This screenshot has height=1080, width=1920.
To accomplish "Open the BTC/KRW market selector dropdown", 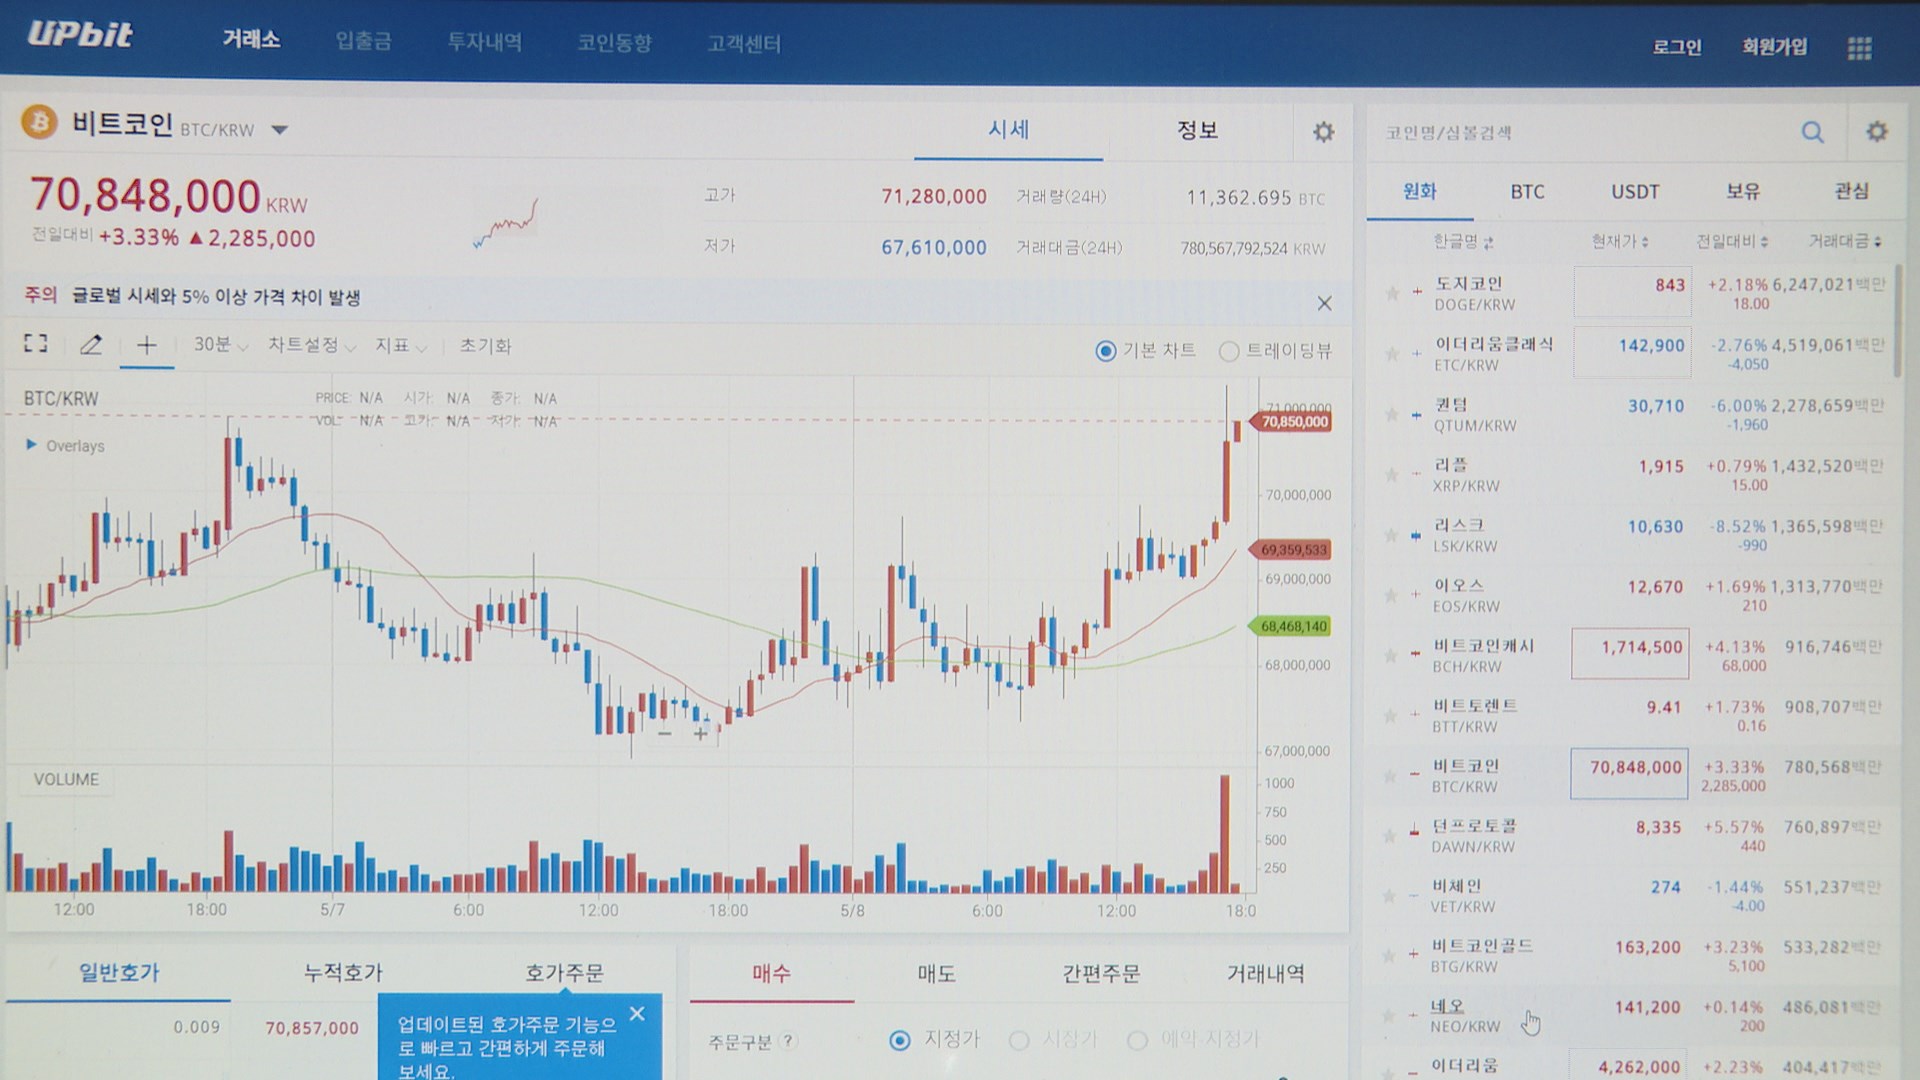I will point(280,130).
